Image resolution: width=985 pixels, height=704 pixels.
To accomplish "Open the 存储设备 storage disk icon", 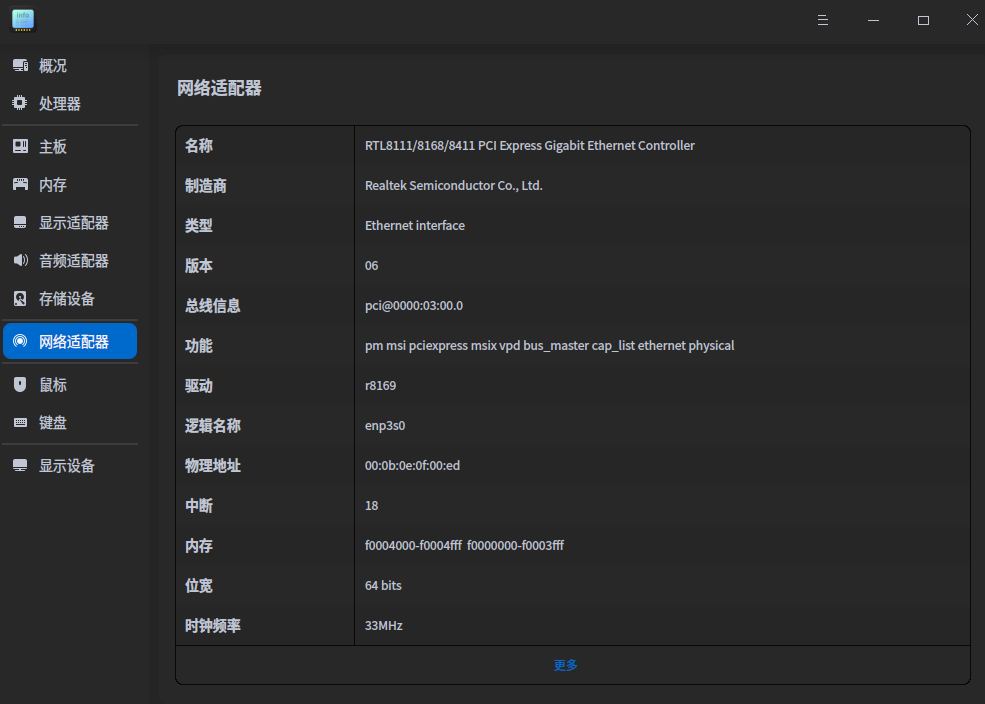I will [20, 299].
